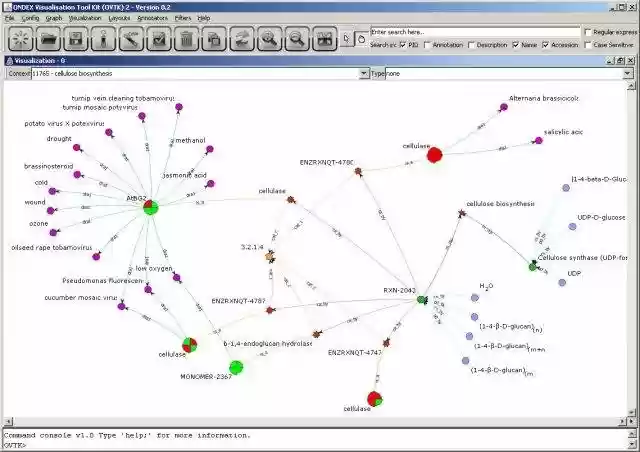The width and height of the screenshot is (640, 452).
Task: Select the UDP compound node
Action: (x=562, y=283)
